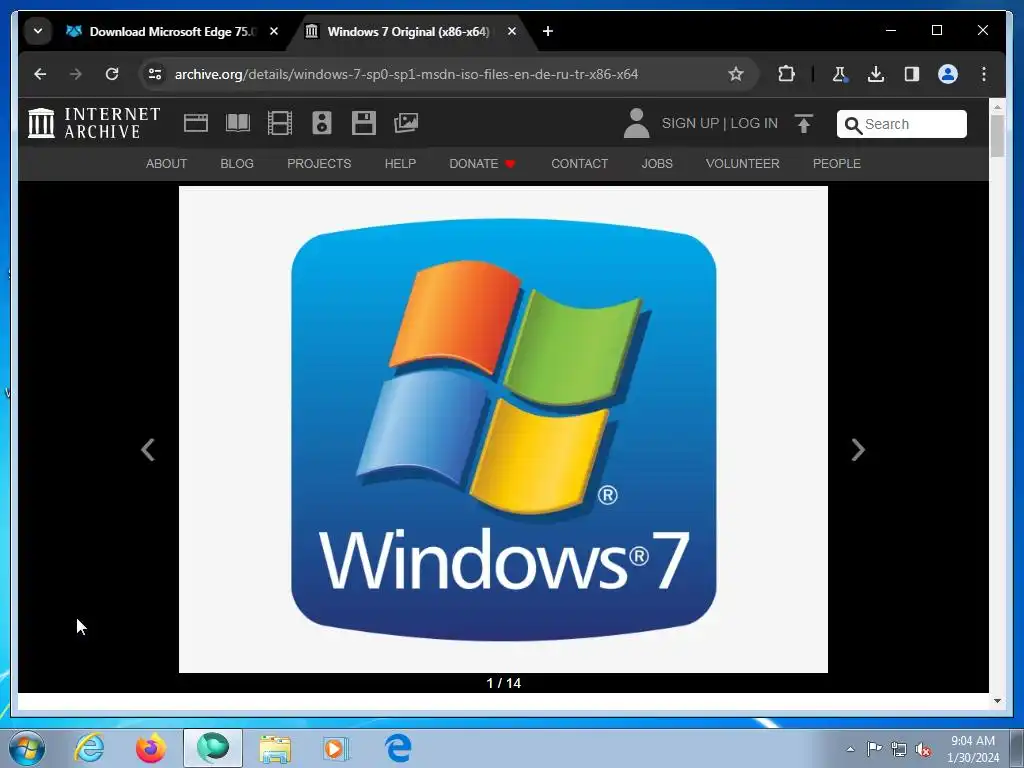Open the Texts book icon

238,123
